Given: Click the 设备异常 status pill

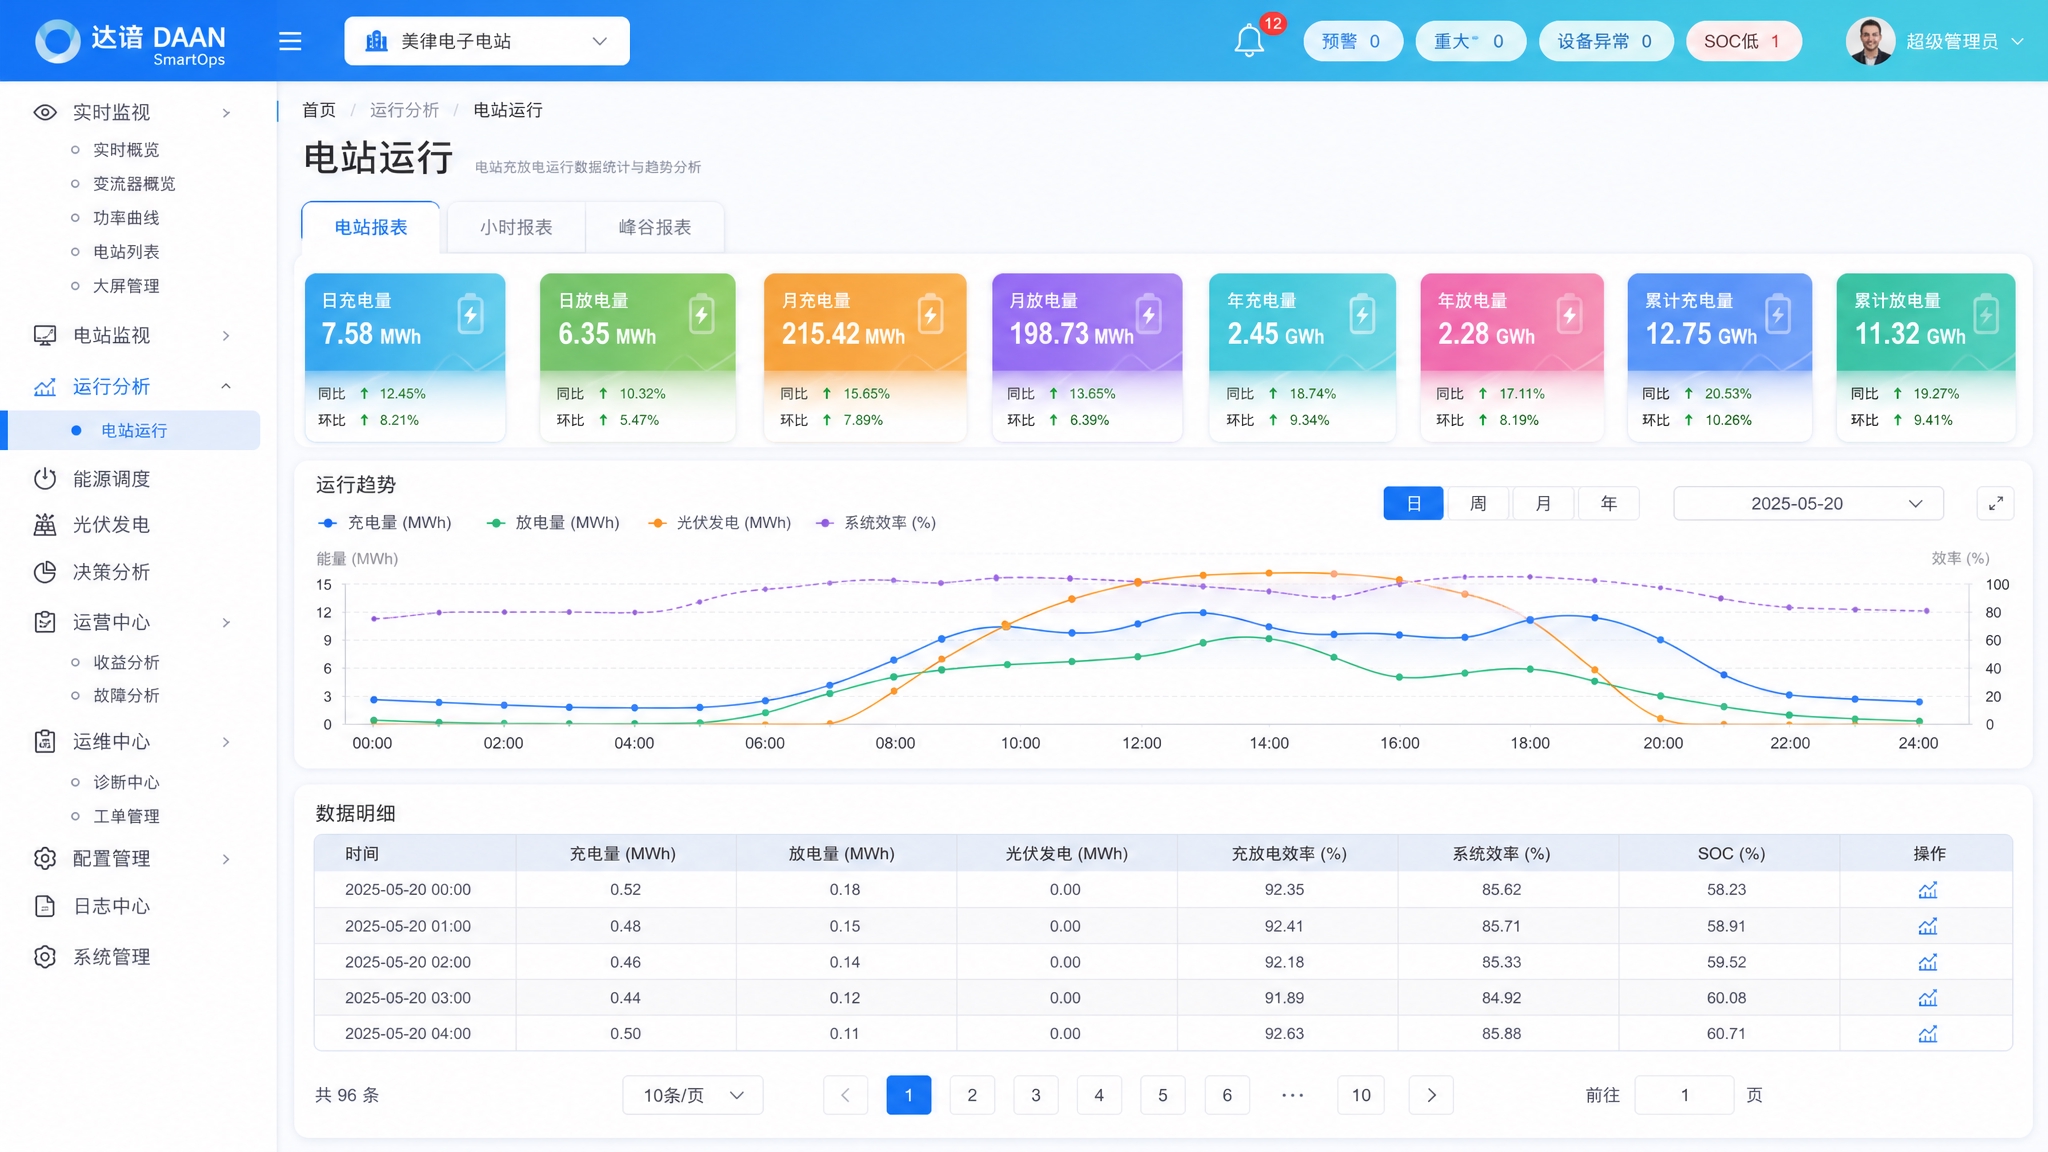Looking at the screenshot, I should (1605, 41).
